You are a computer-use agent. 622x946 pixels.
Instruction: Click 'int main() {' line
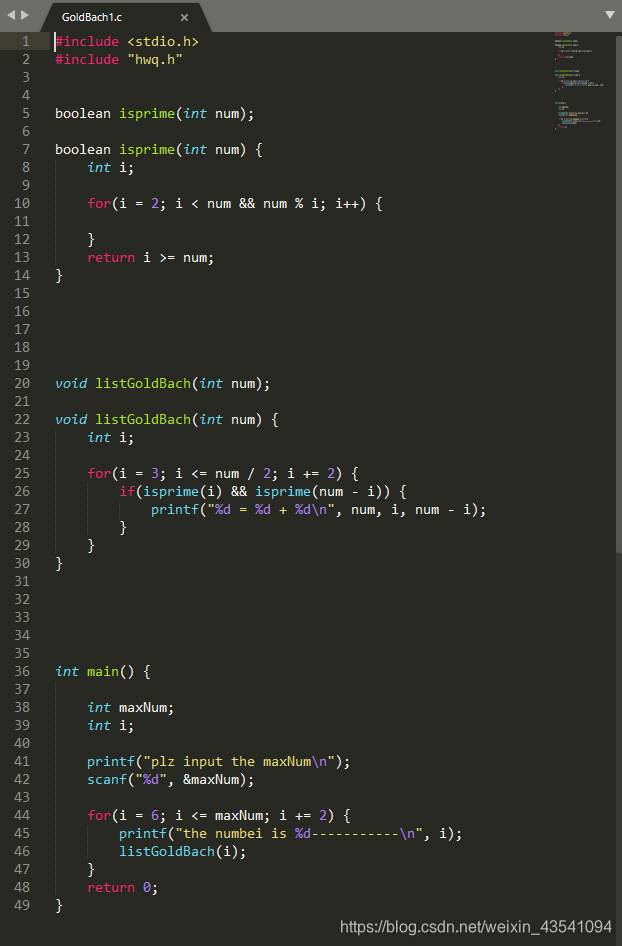click(x=103, y=672)
